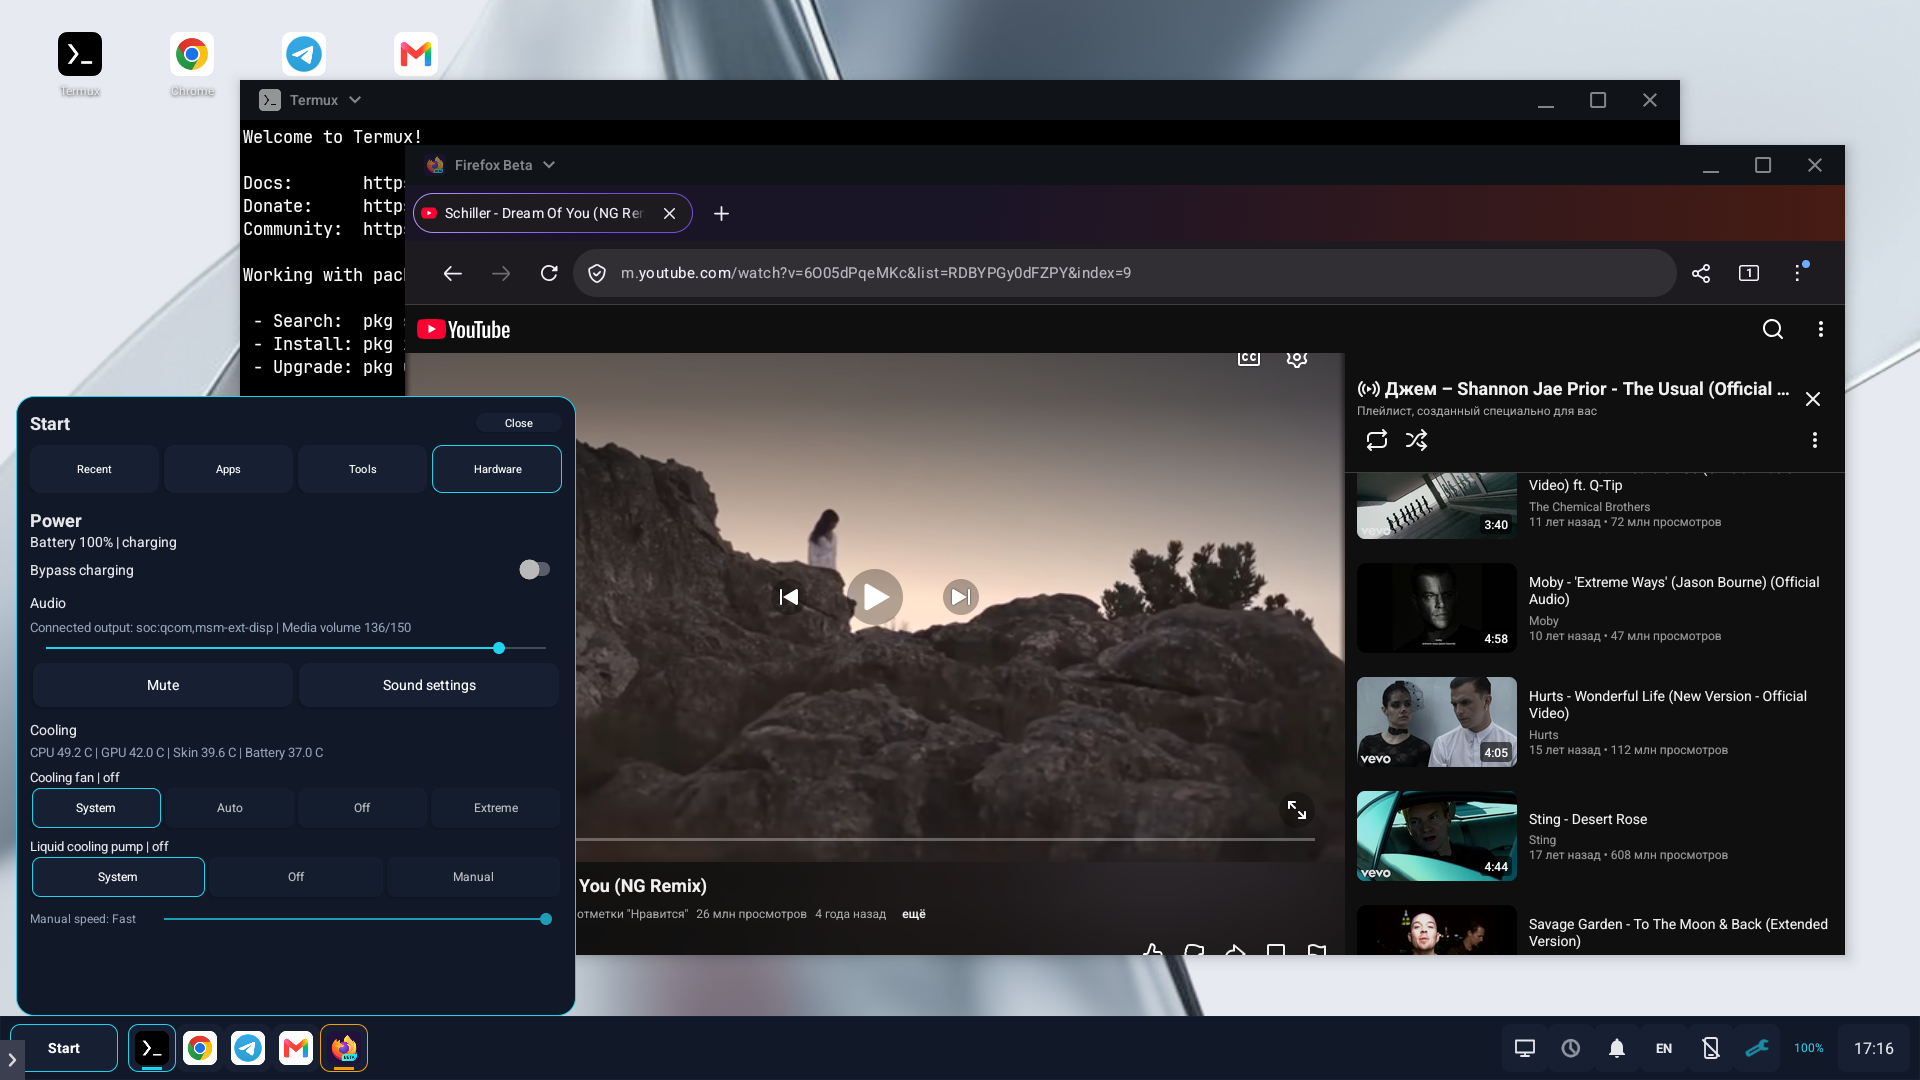Open Chrome from the taskbar
The width and height of the screenshot is (1920, 1080).
pyautogui.click(x=200, y=1048)
